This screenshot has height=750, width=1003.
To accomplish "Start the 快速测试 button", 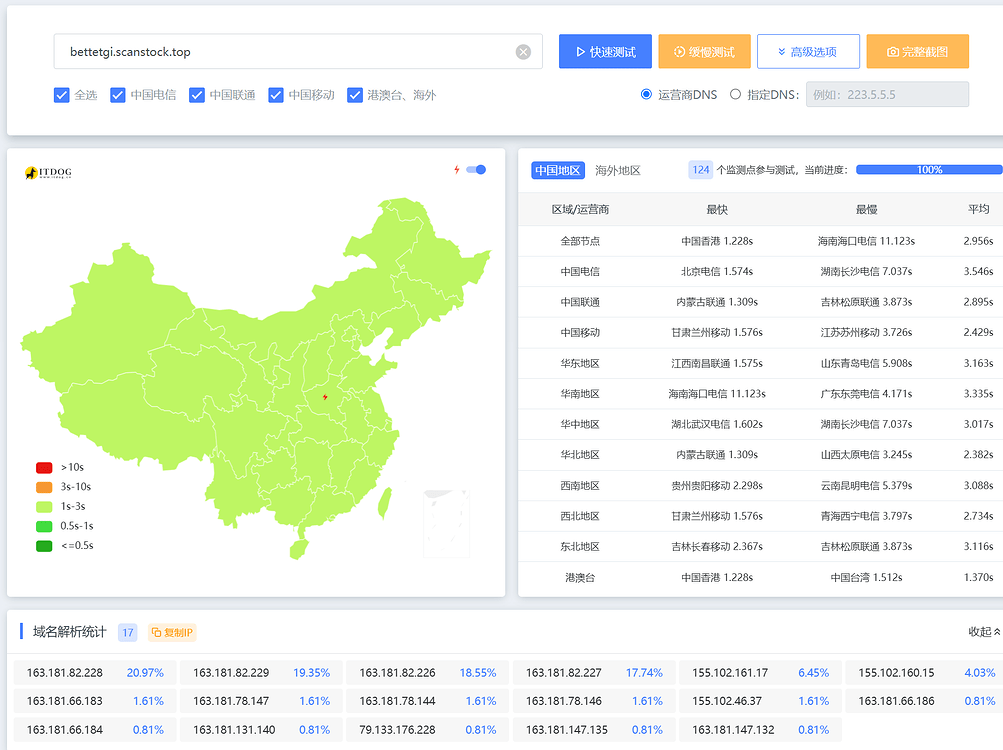I will coord(605,52).
